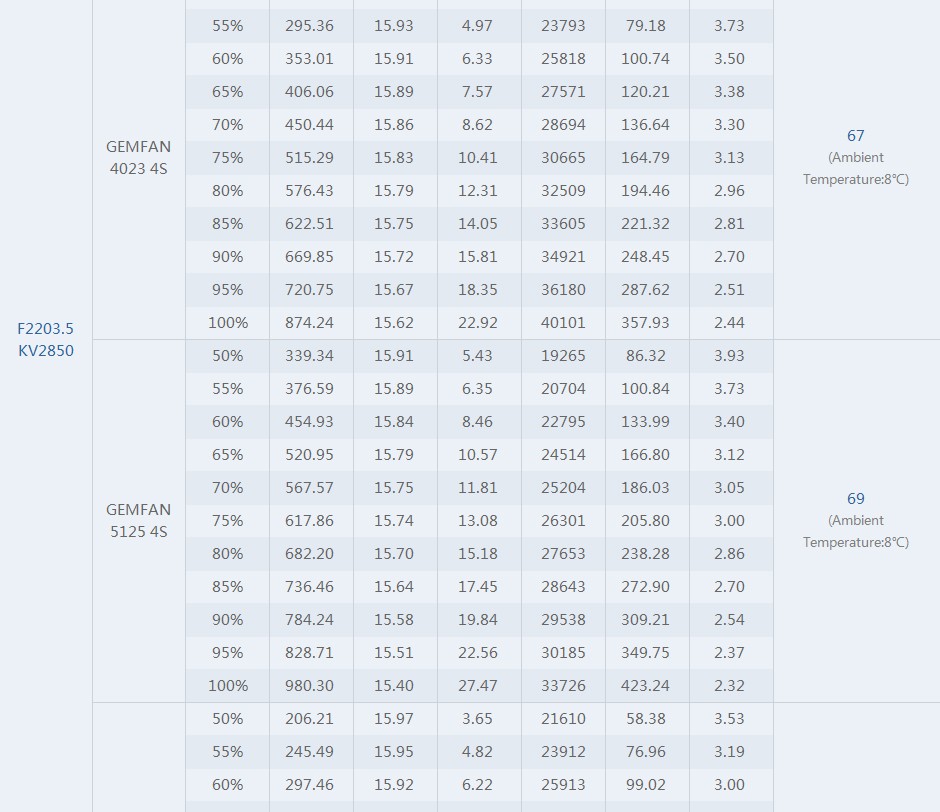
Task: Select the 40101 RPM cell
Action: click(563, 323)
